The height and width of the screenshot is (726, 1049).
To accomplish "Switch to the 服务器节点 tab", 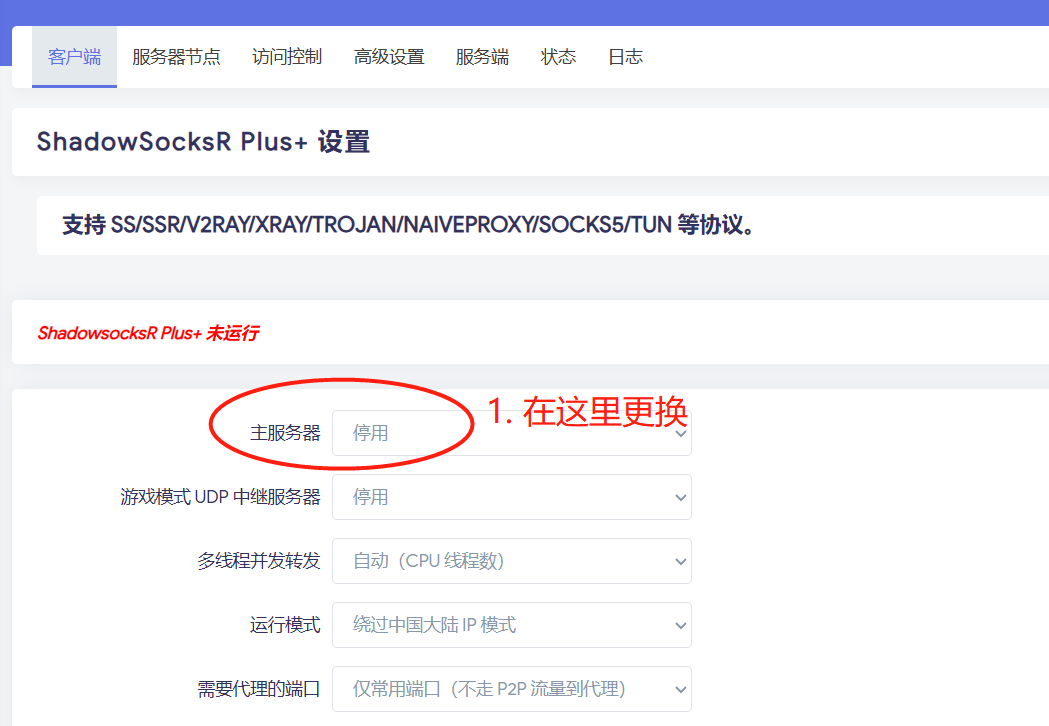I will (x=176, y=57).
